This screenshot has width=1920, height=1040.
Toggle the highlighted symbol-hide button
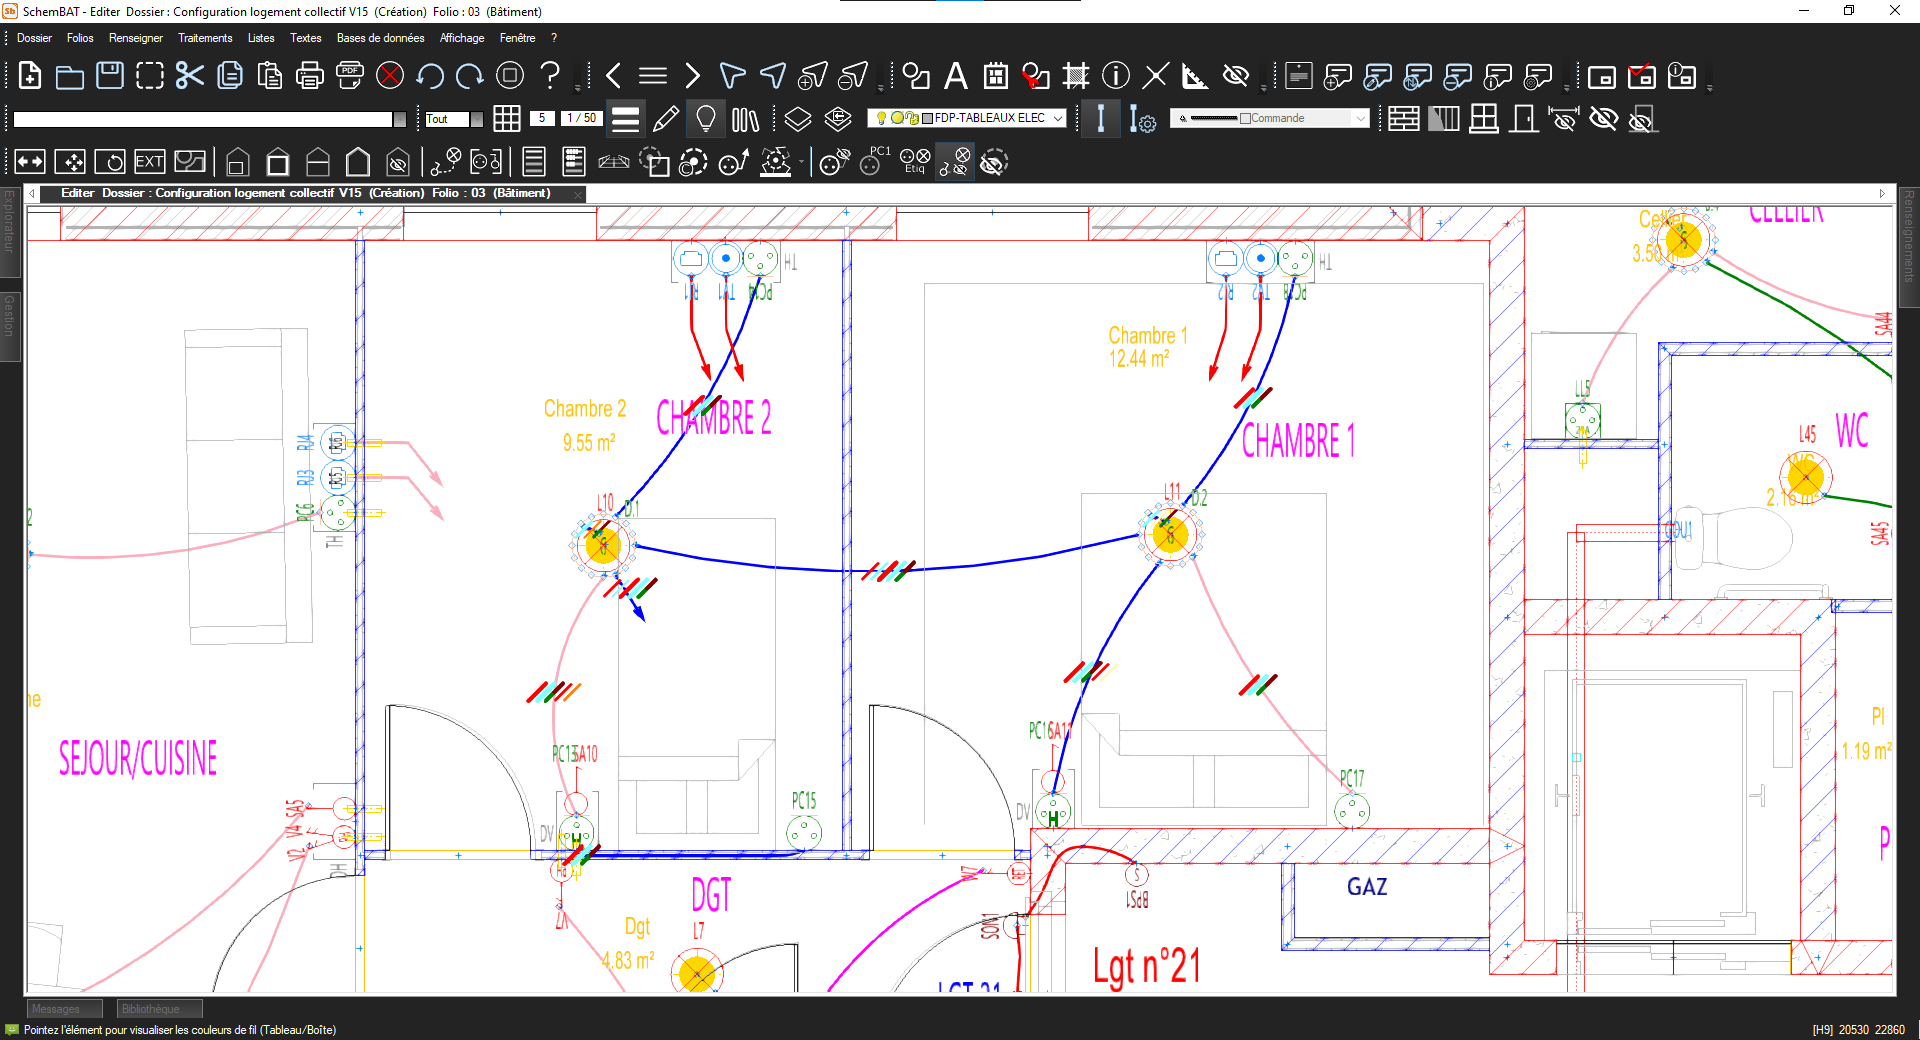955,162
